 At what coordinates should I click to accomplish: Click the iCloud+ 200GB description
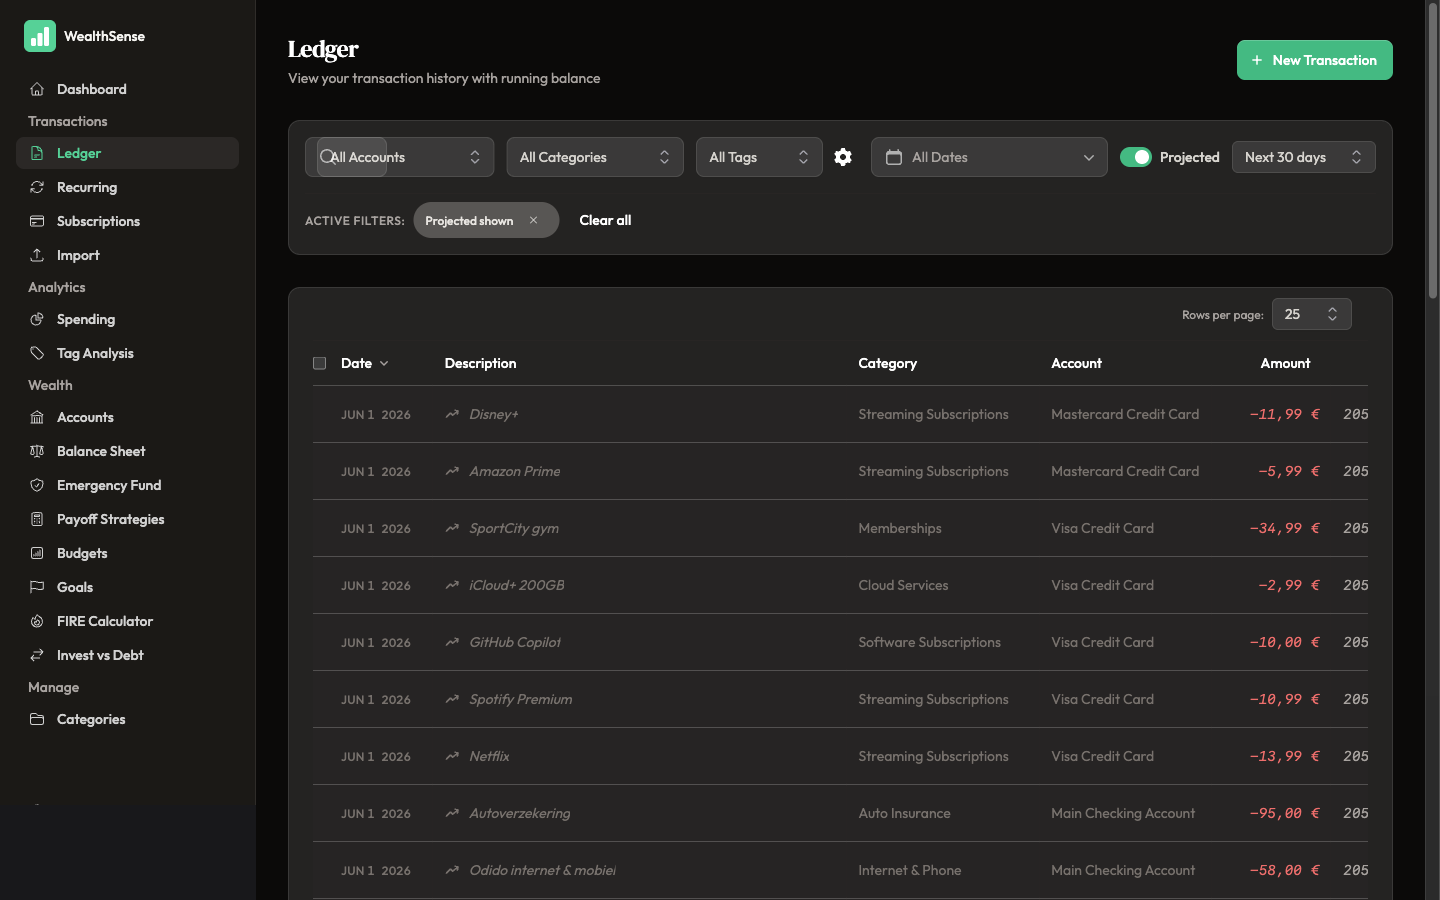[x=517, y=585]
